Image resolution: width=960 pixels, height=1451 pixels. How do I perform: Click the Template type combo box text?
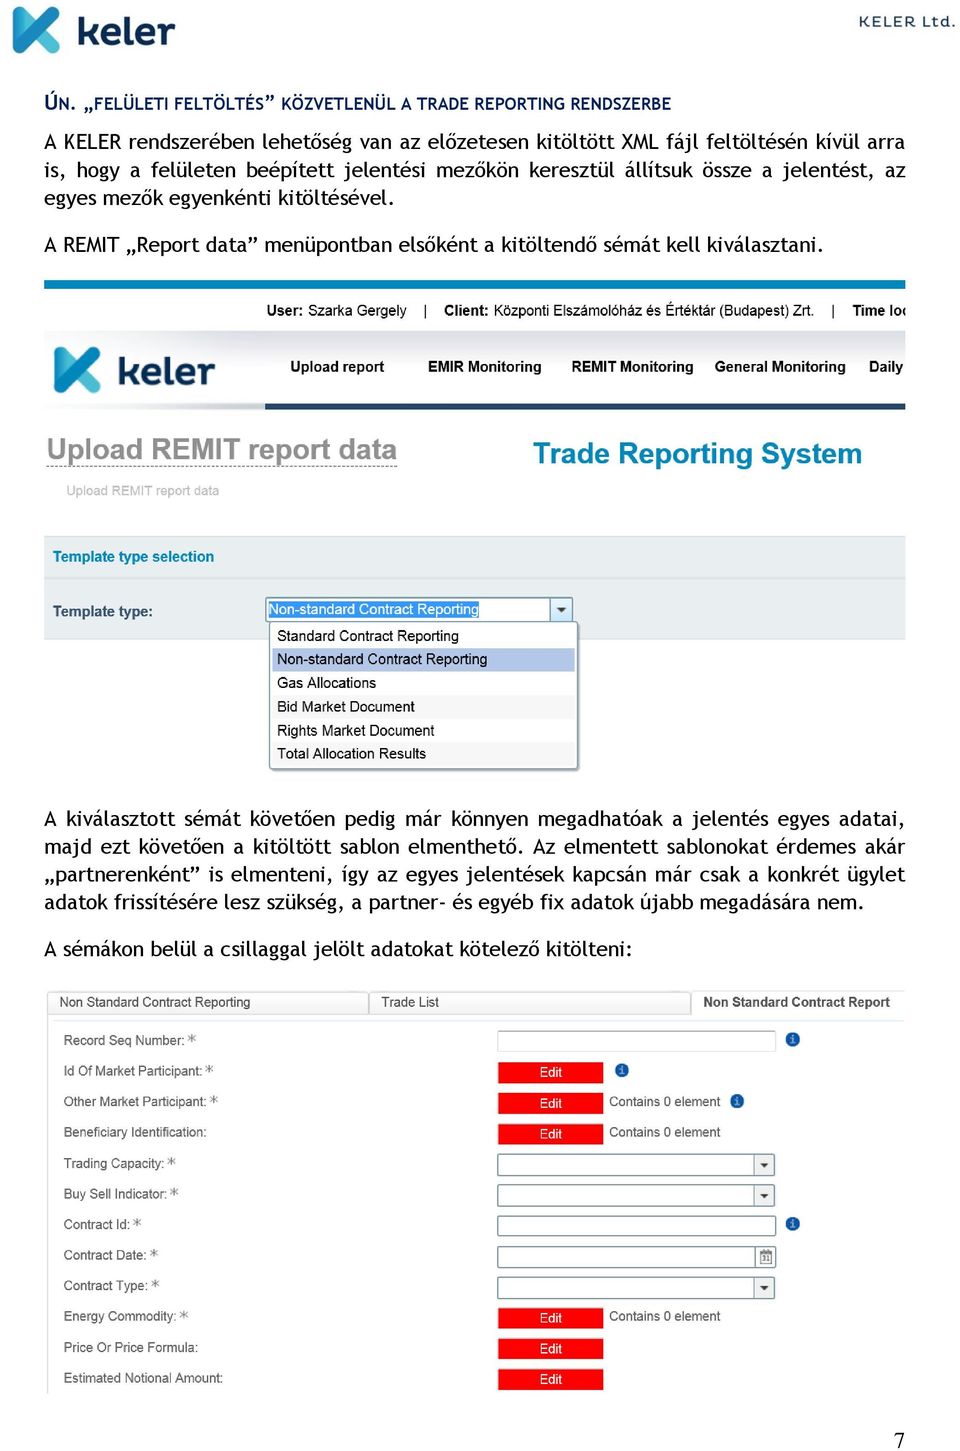[x=408, y=610]
